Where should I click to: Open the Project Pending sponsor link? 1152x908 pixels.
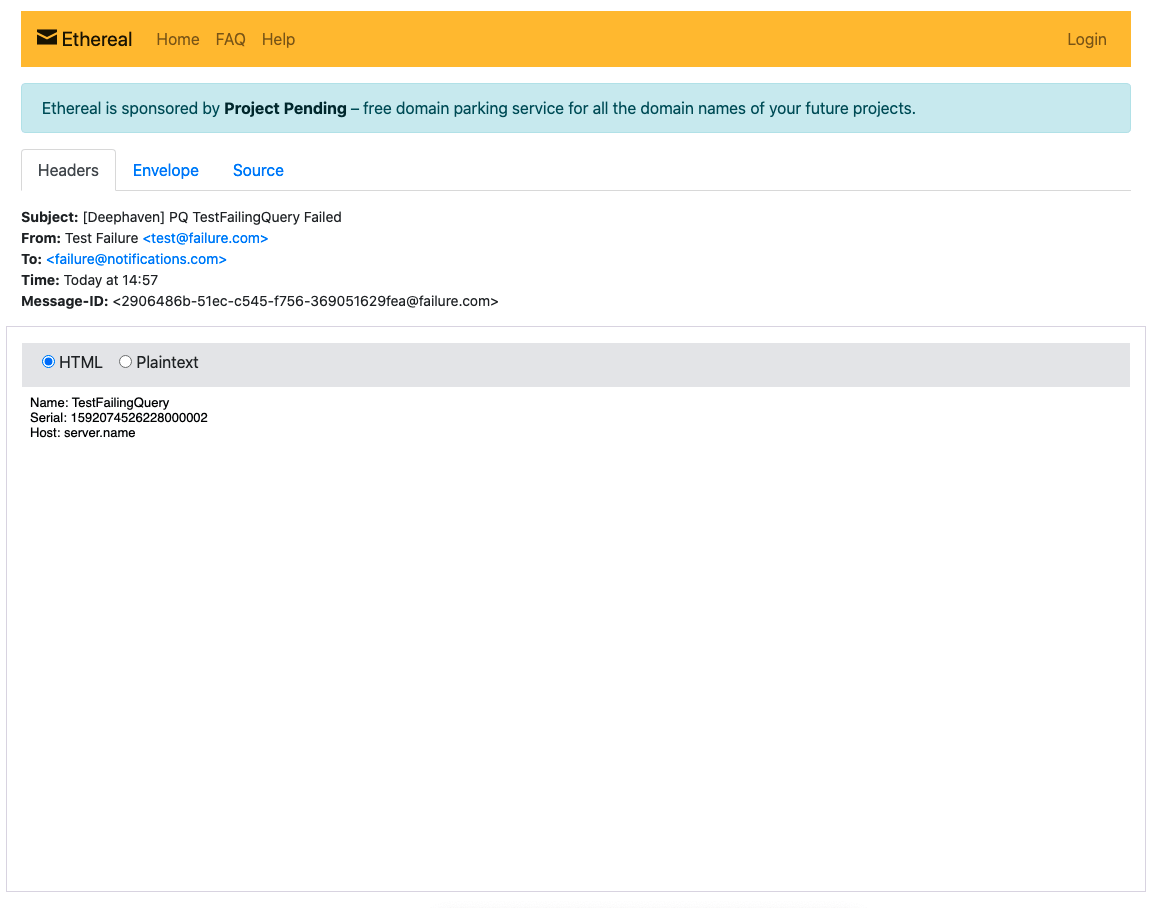(285, 108)
